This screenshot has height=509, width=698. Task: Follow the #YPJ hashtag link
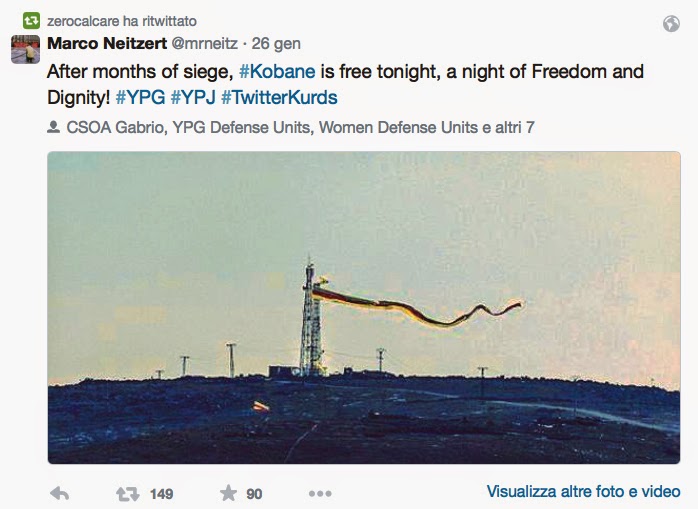tap(193, 98)
